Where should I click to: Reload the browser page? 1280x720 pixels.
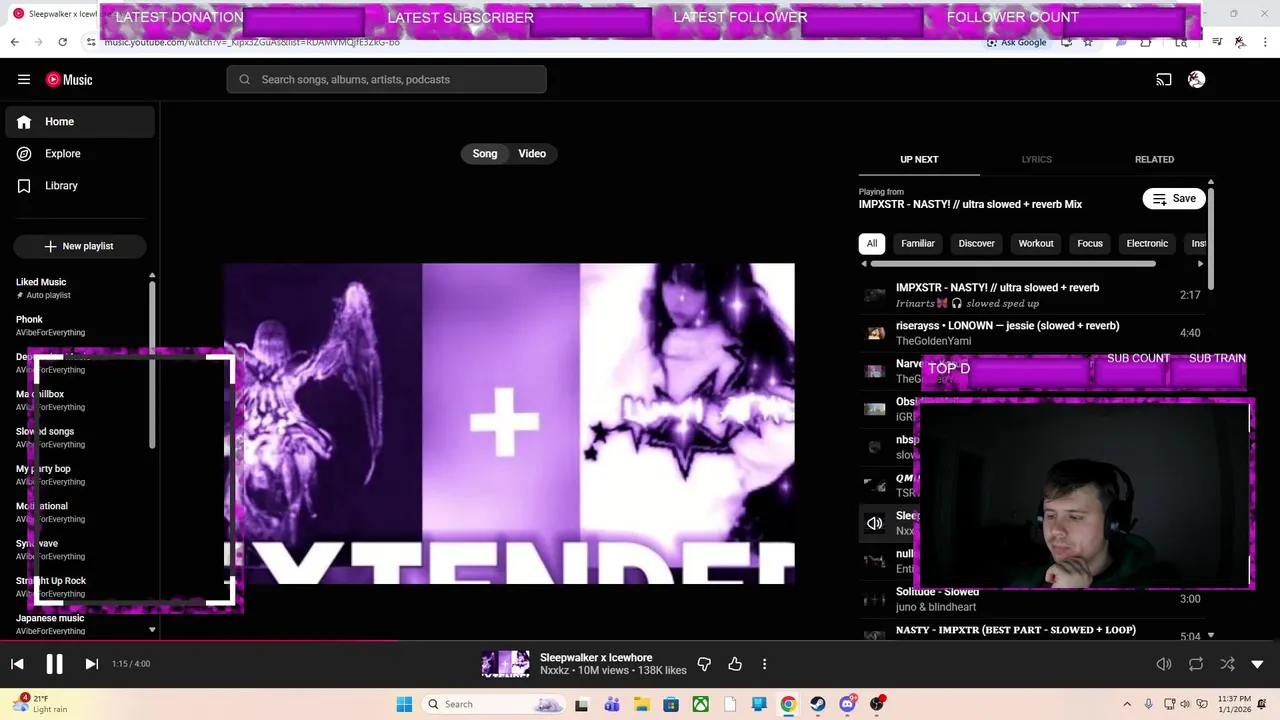click(x=62, y=42)
